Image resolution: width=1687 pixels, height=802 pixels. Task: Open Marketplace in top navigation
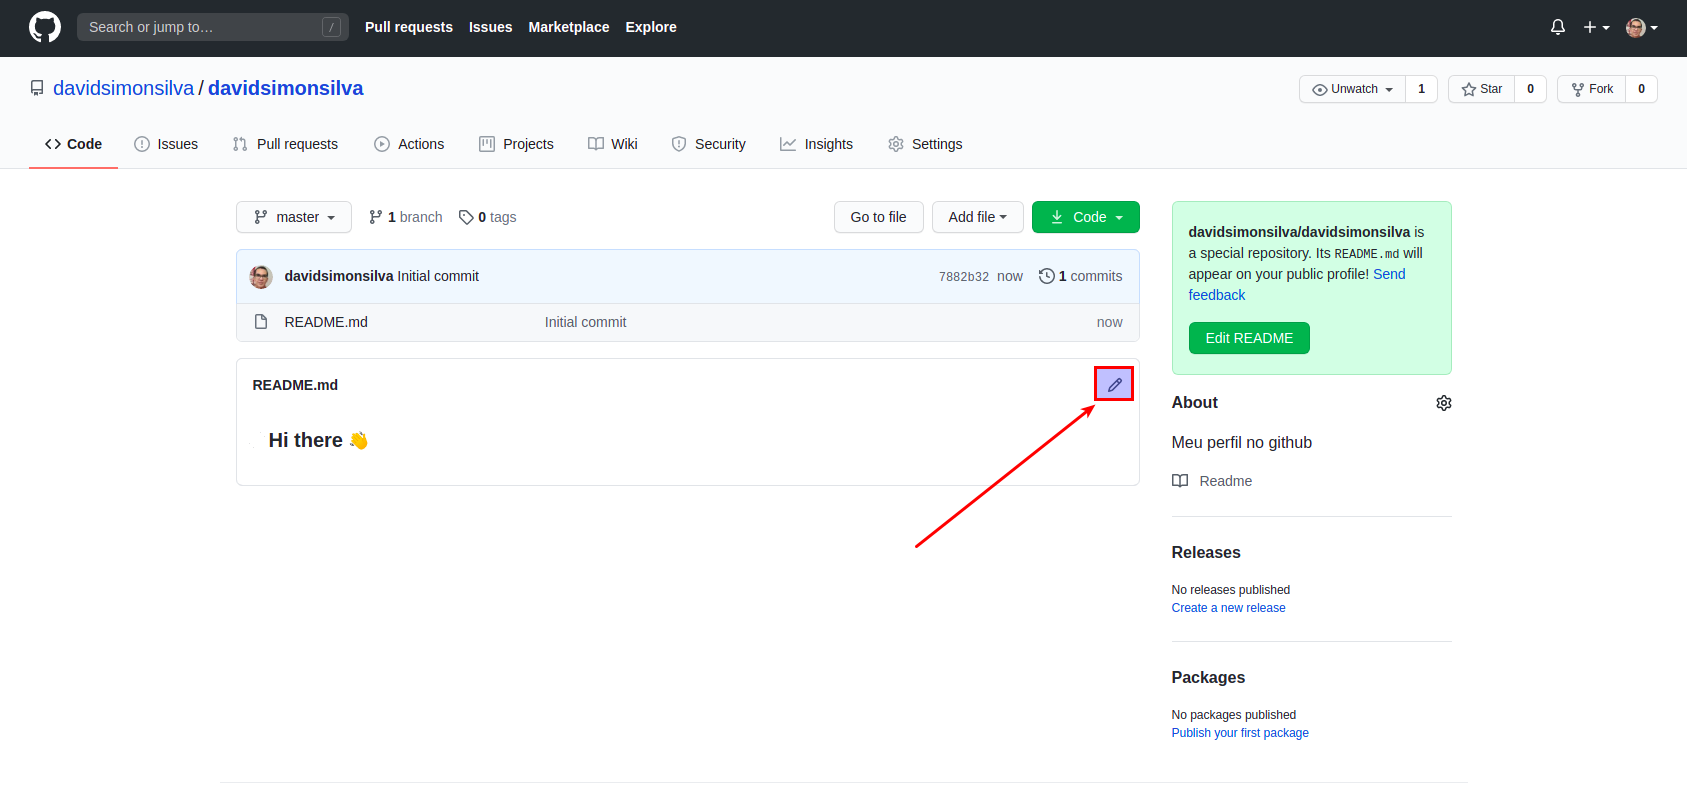569,27
